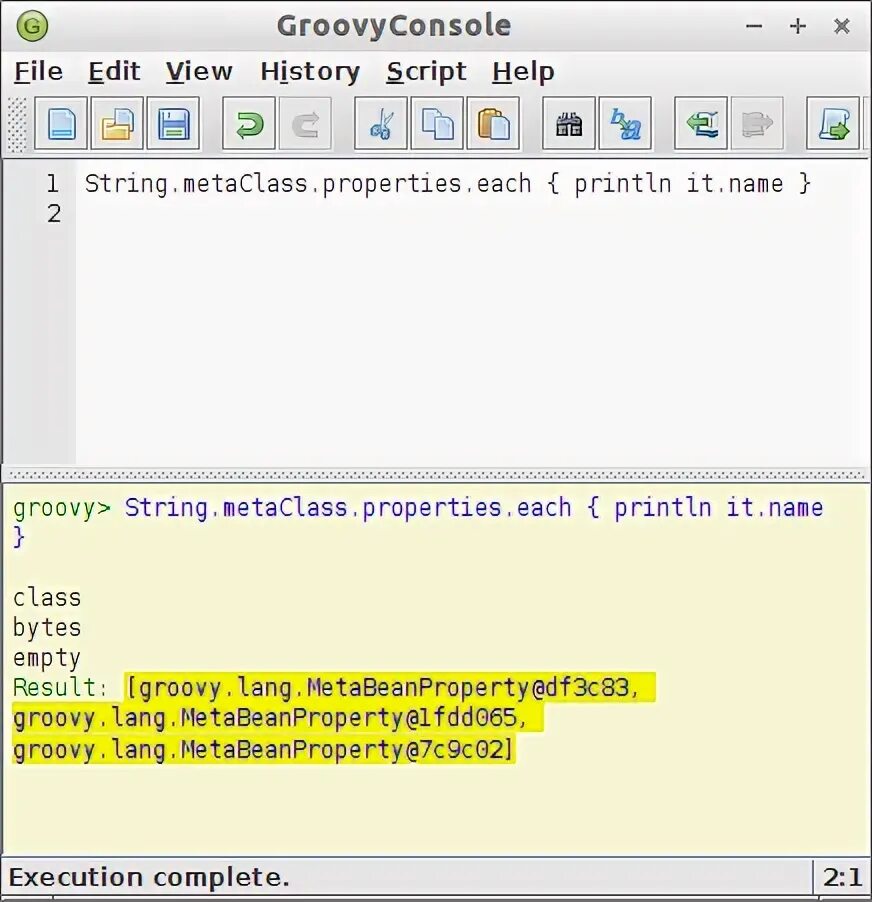Click the Paste clipboard icon
The height and width of the screenshot is (902, 872).
[493, 124]
